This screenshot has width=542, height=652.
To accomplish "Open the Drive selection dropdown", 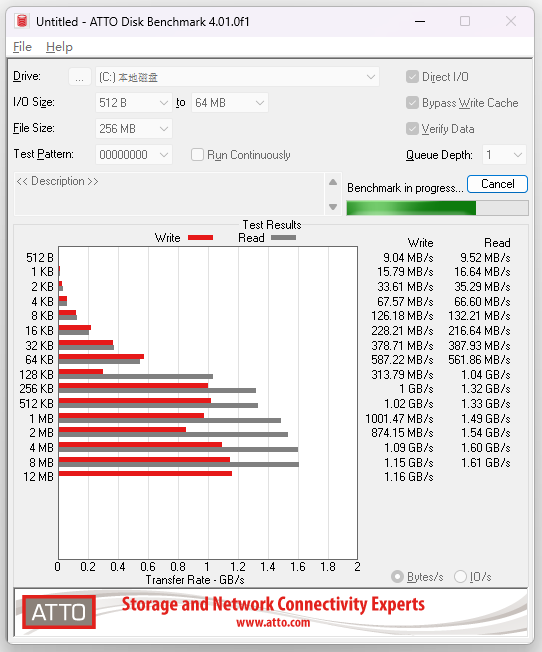I will [x=237, y=77].
